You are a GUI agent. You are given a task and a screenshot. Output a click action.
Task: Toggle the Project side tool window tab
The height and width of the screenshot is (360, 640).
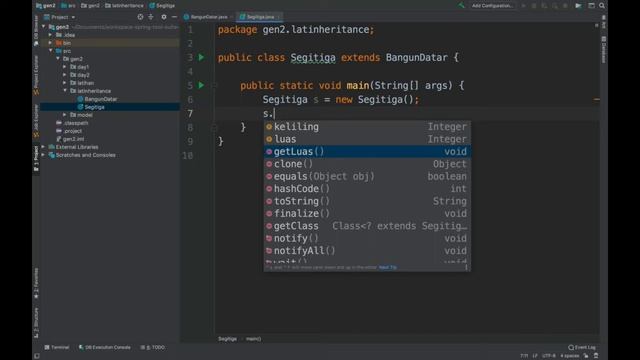point(36,158)
